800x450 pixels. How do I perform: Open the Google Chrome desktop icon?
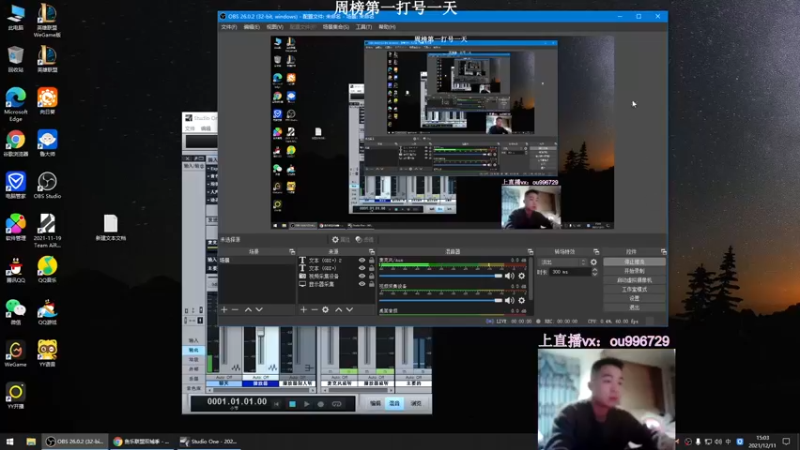(15, 143)
